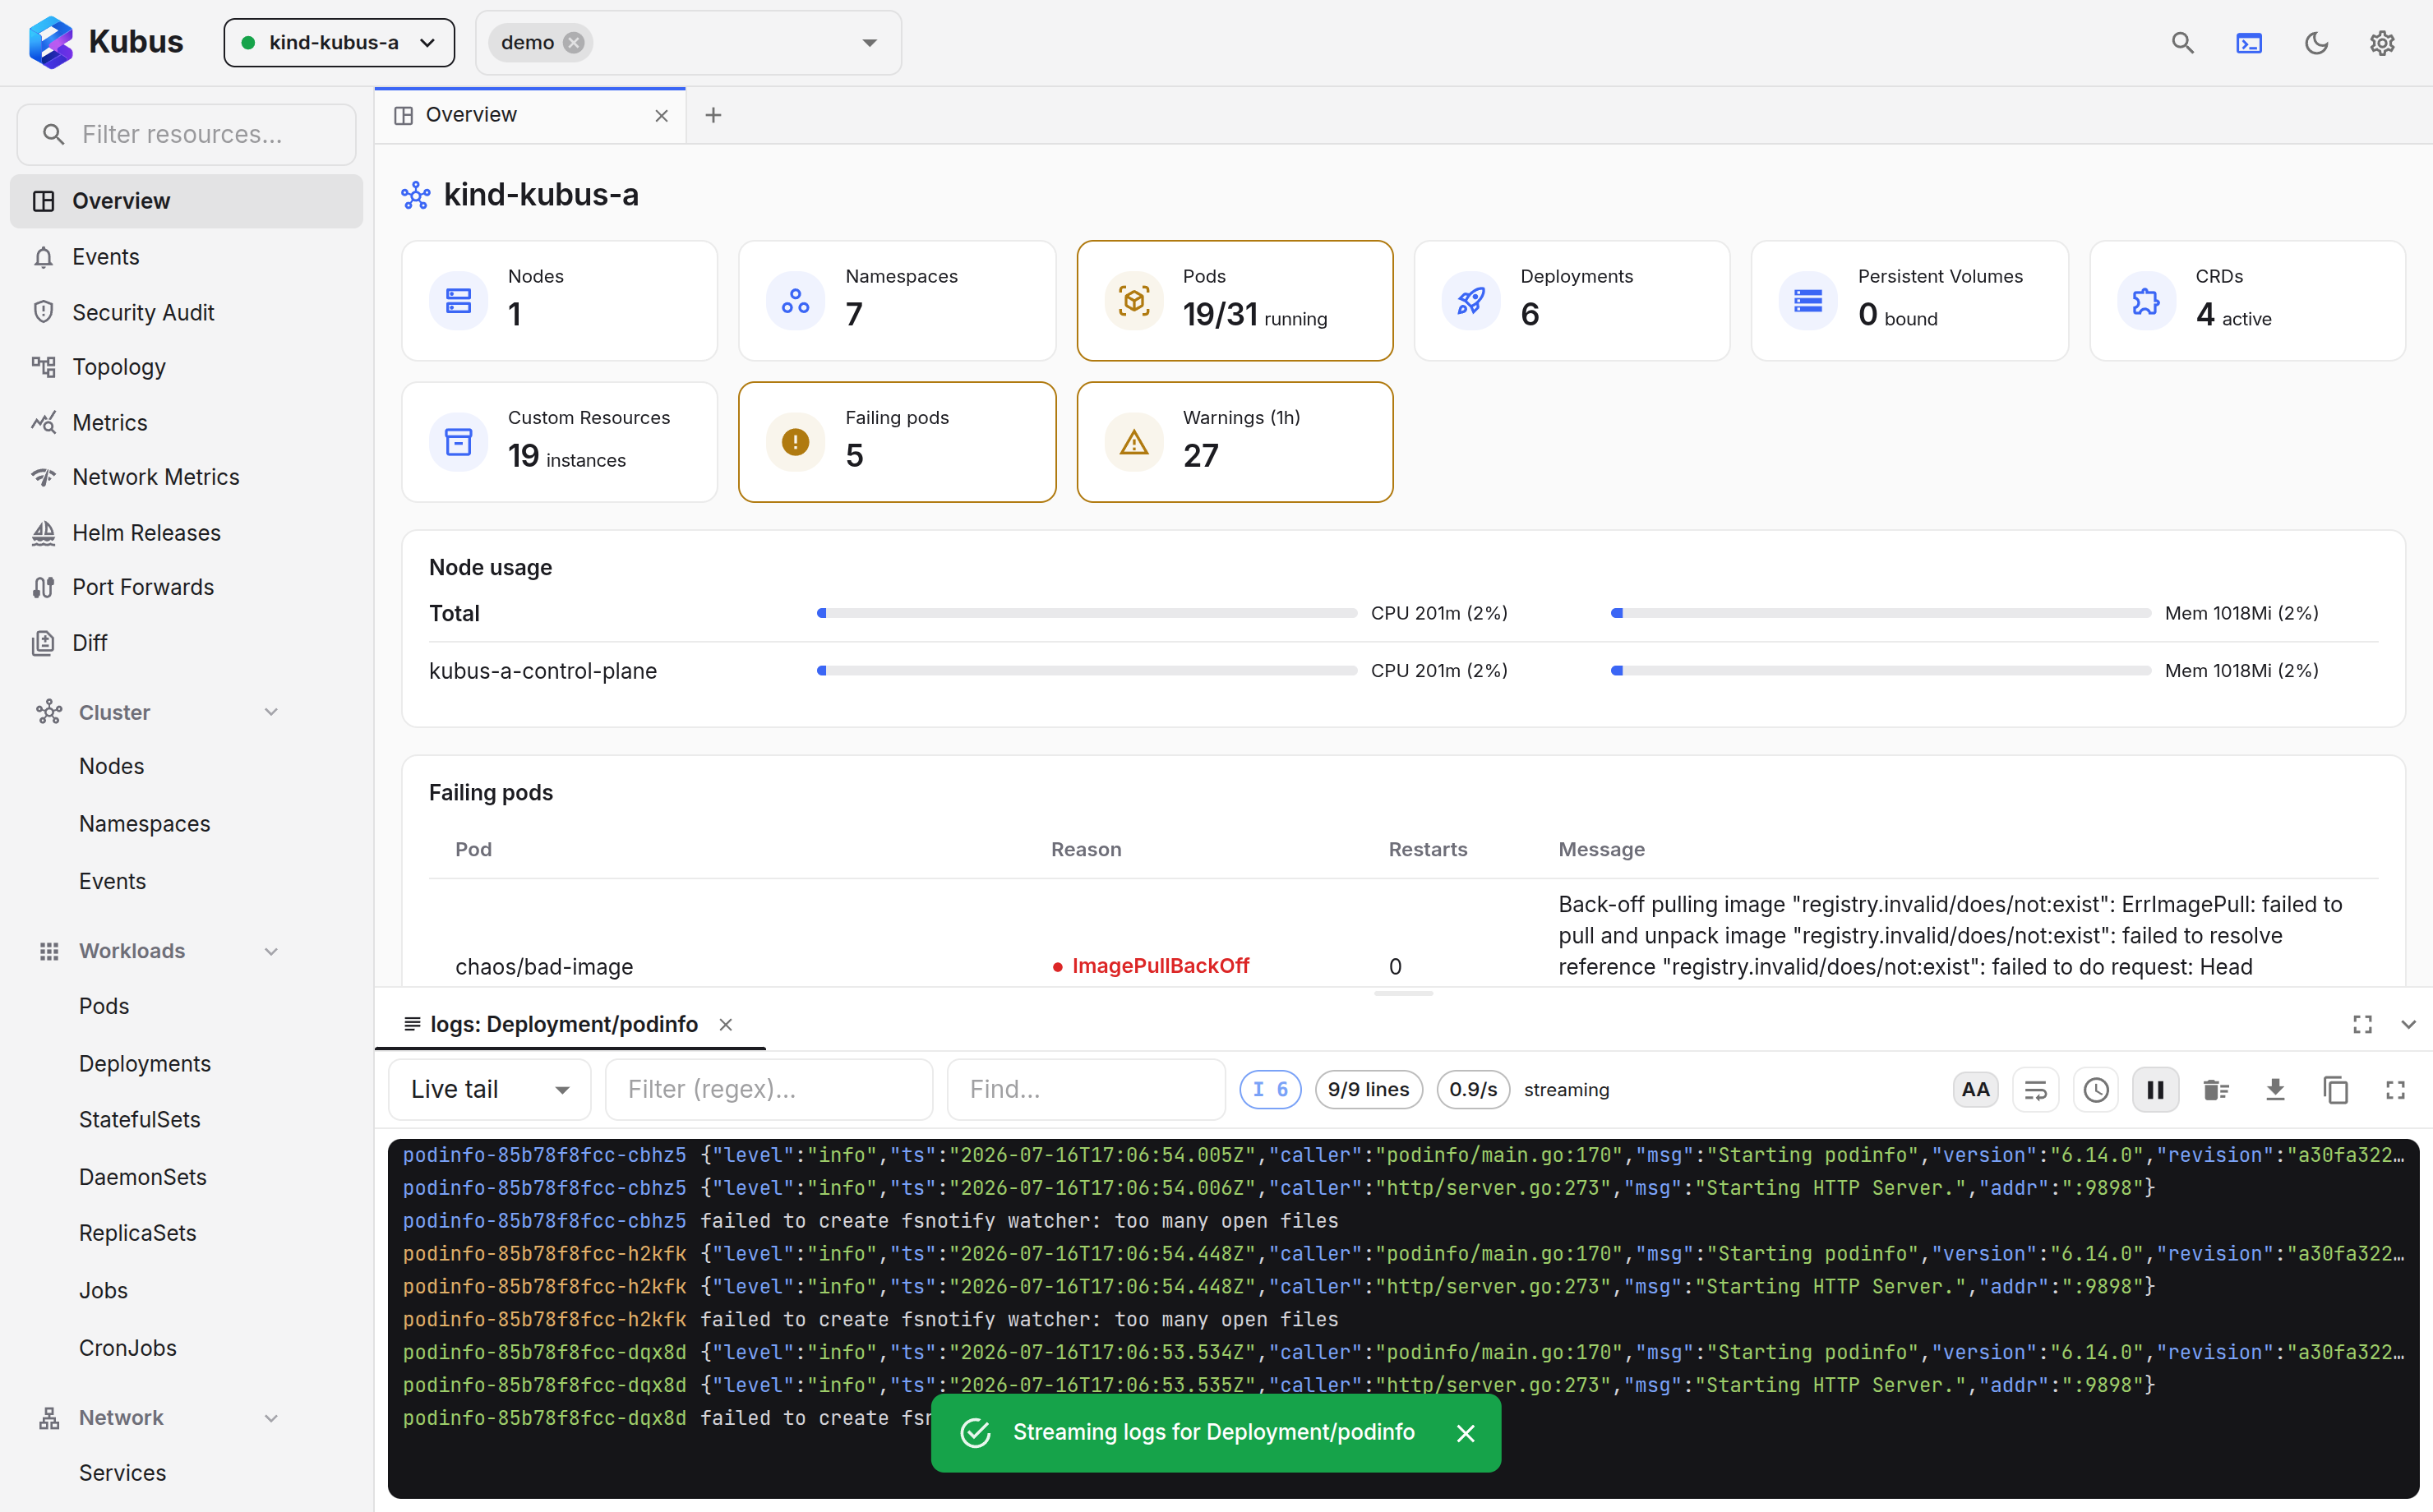2433x1512 pixels.
Task: Go to Topology view
Action: coord(186,367)
